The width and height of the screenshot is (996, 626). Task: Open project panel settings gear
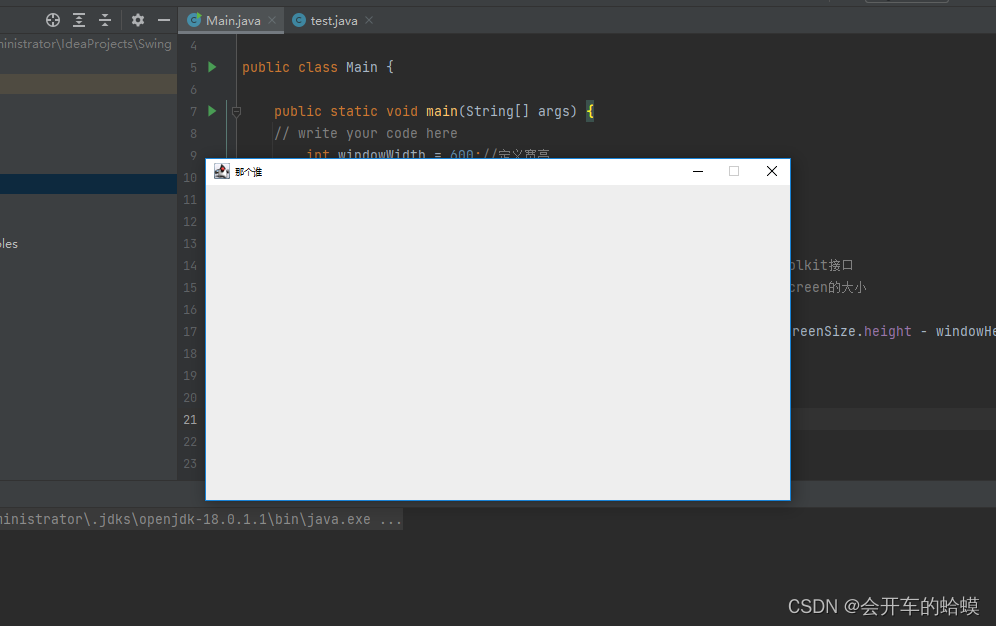[x=138, y=20]
